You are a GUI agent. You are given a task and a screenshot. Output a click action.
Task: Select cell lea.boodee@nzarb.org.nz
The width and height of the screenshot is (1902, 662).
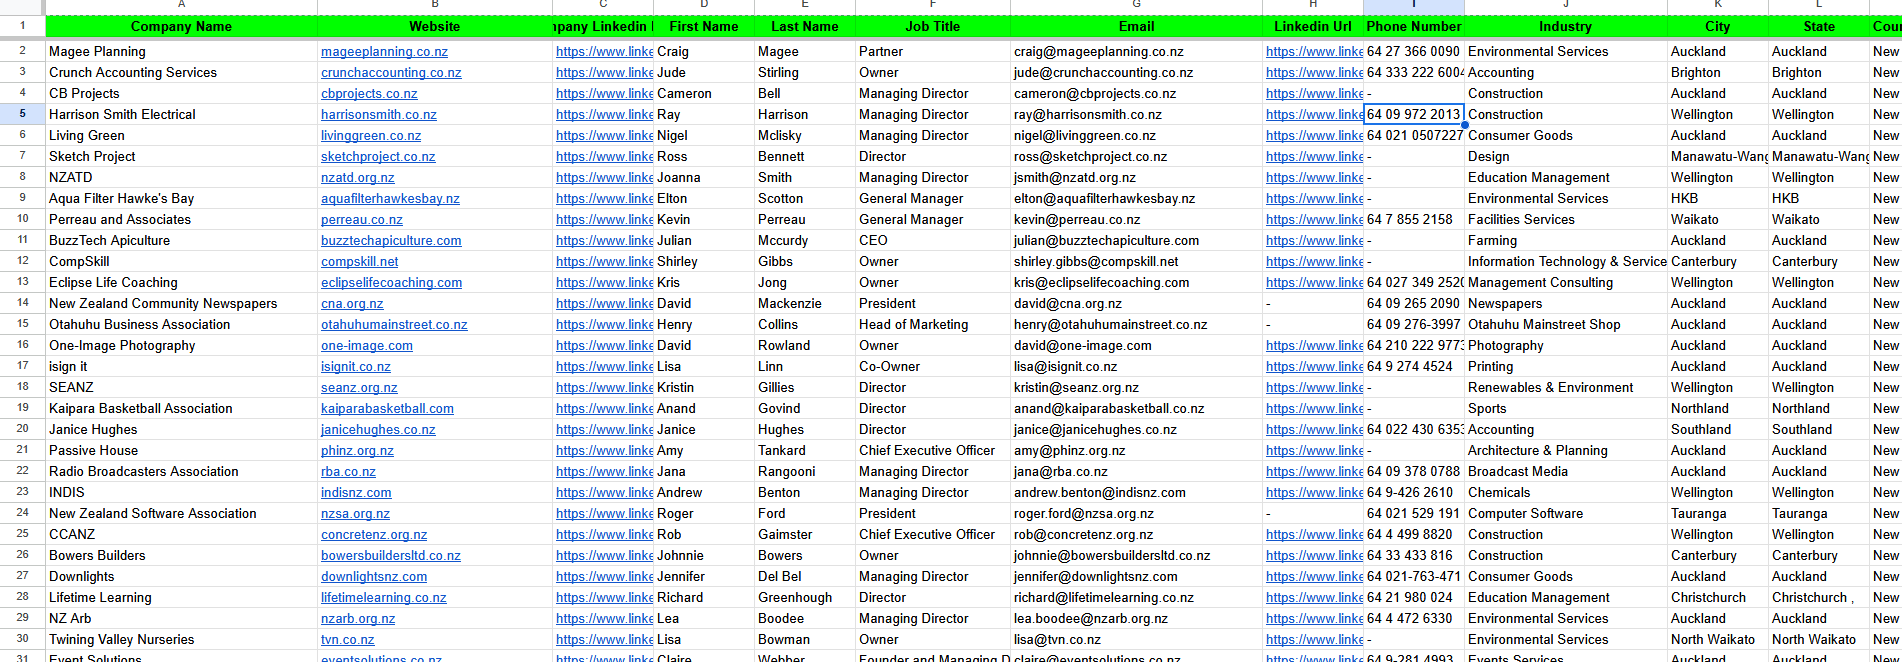[1137, 619]
